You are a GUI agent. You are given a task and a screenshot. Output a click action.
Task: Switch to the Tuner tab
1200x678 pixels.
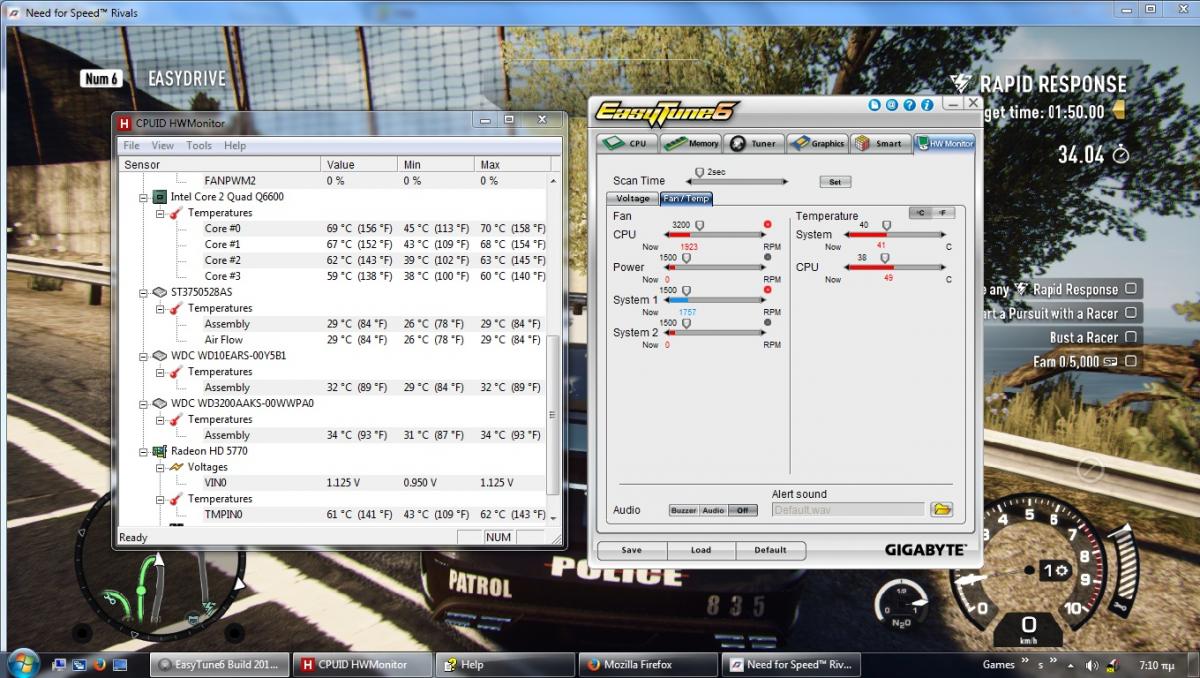[753, 143]
